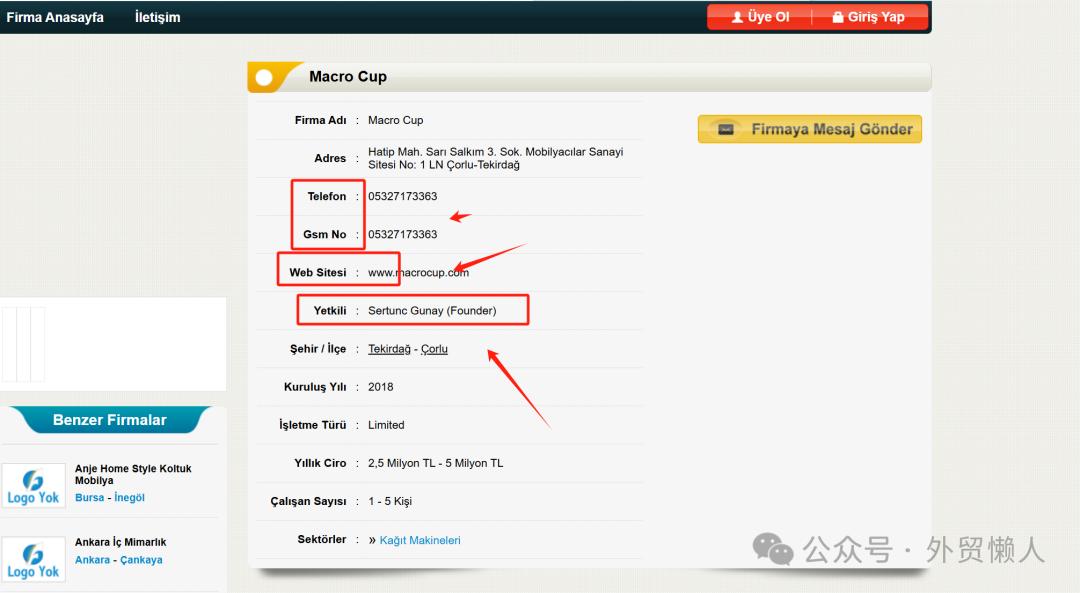Click the Anje Home Style Koltuk logo placeholder
Screen dimensions: 1080x593
(x=33, y=486)
